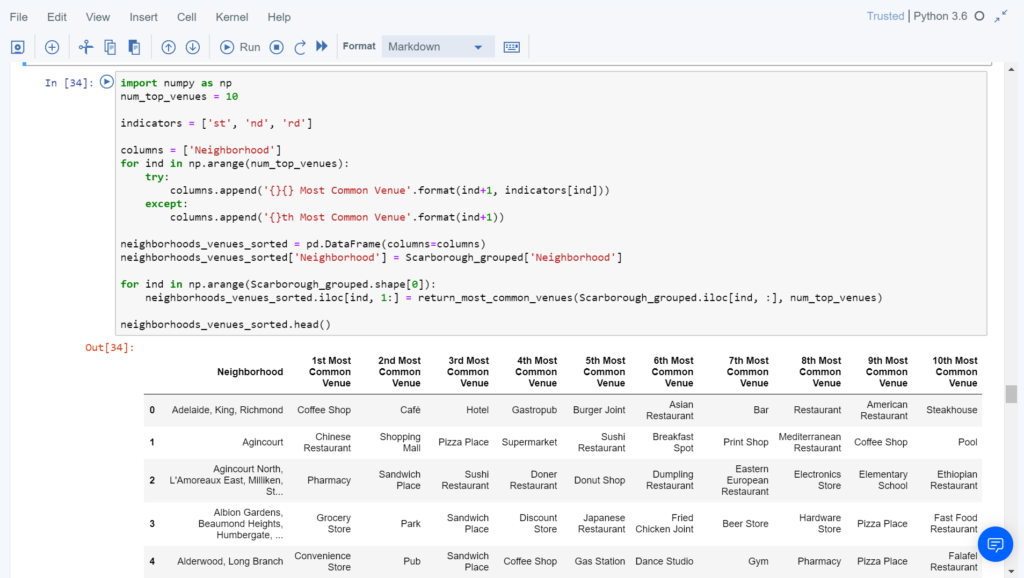
Task: Open the Markdown cell type dropdown
Action: tap(437, 46)
